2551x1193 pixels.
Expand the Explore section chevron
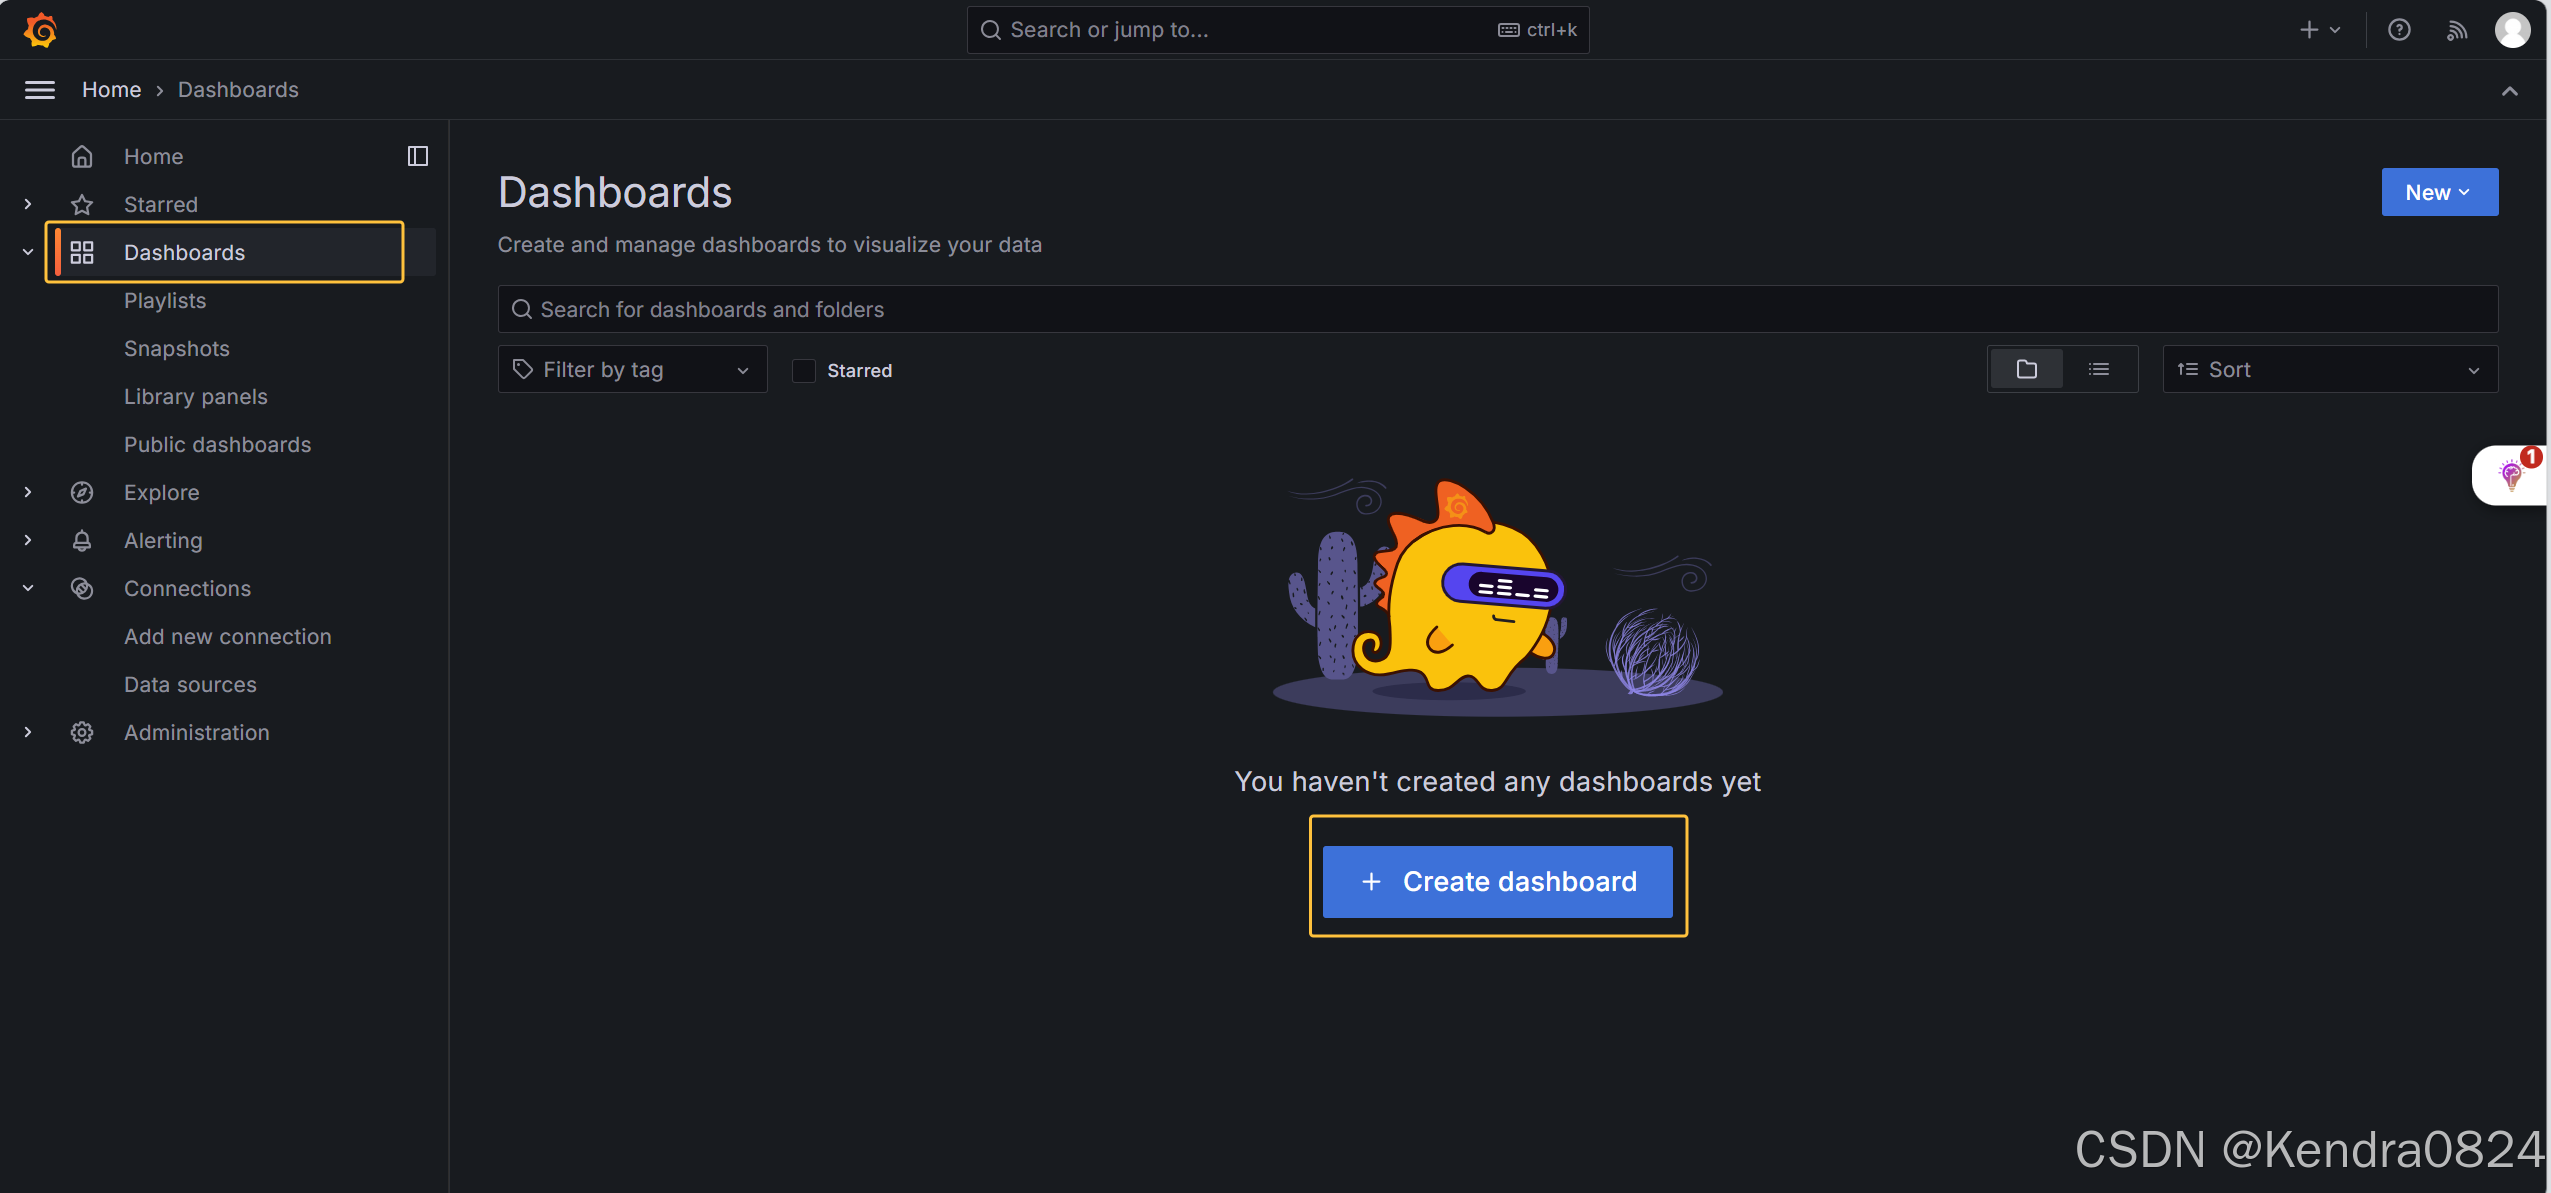coord(28,492)
